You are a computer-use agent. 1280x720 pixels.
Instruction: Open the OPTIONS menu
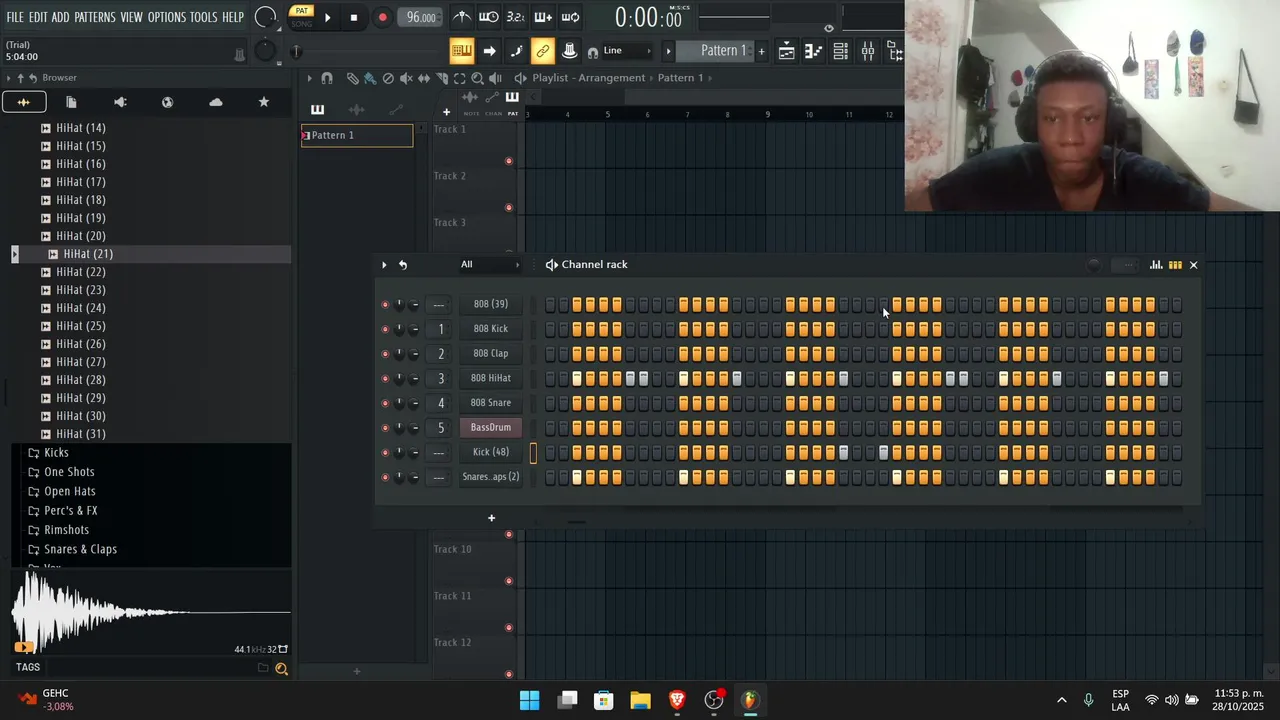167,17
